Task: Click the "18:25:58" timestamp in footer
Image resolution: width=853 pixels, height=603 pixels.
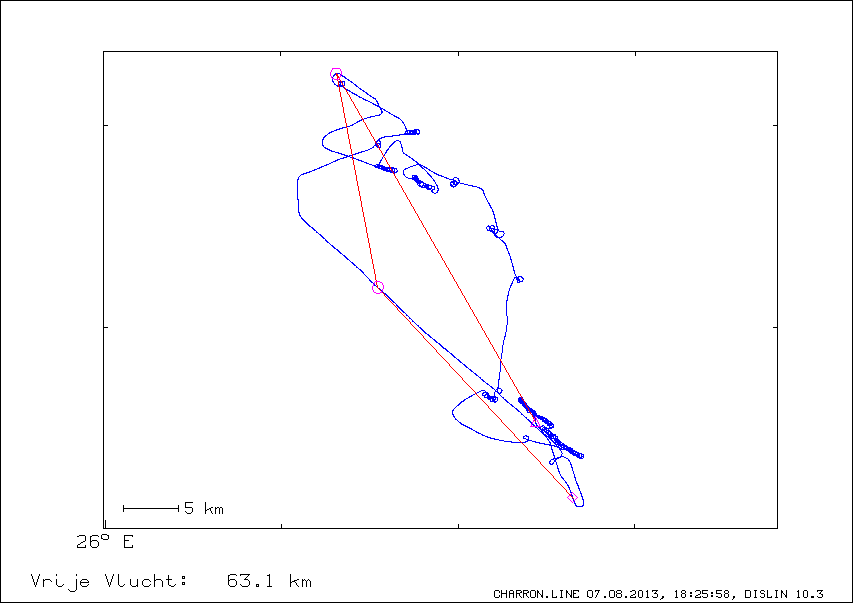Action: [x=702, y=594]
